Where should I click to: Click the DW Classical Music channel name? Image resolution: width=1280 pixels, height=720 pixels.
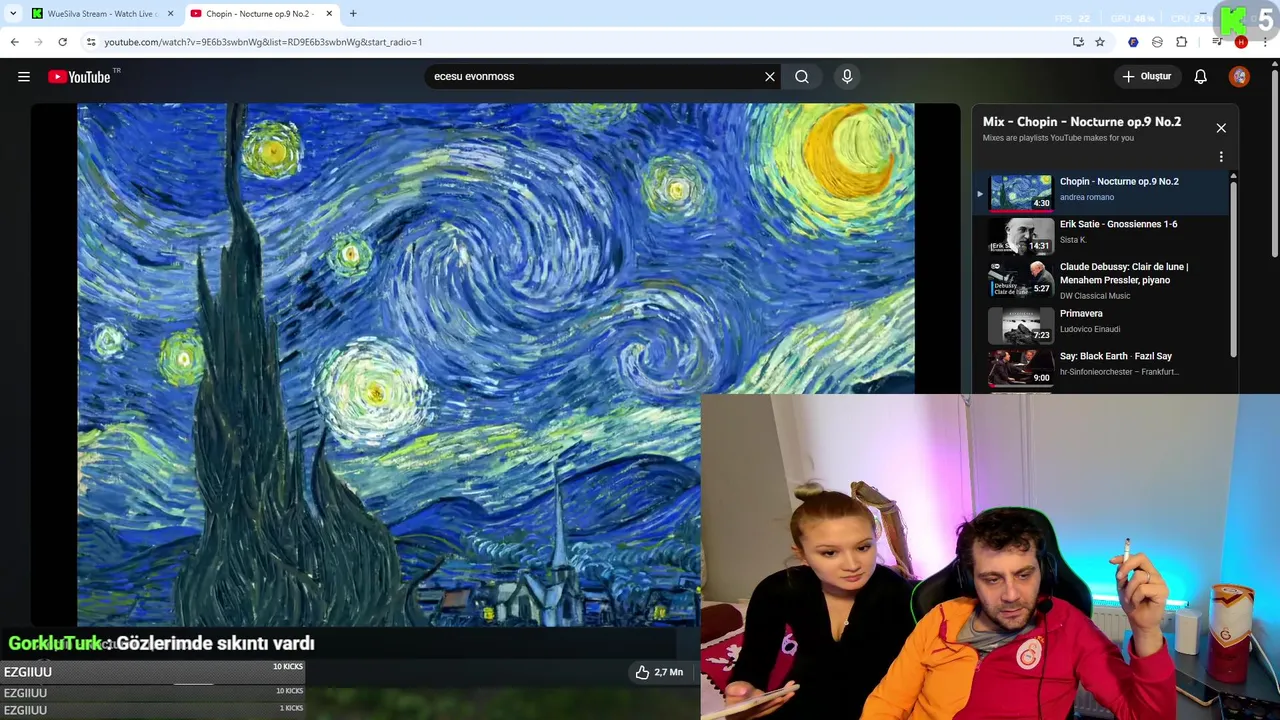click(x=1094, y=296)
